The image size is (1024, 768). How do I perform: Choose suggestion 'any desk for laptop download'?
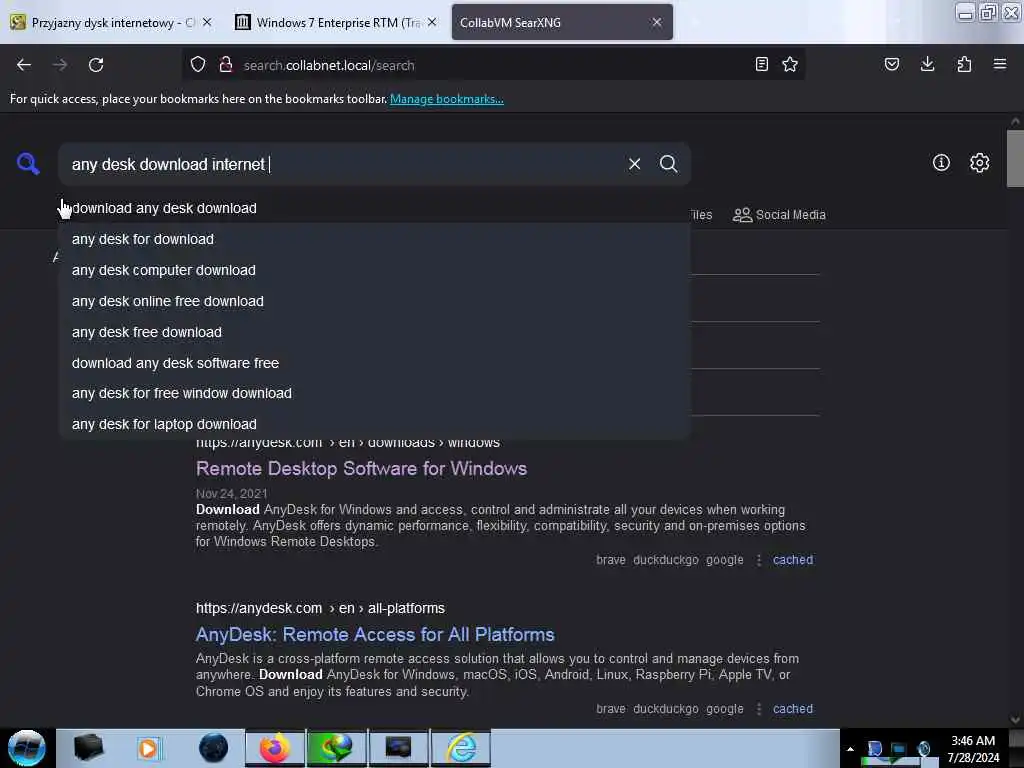coord(374,424)
